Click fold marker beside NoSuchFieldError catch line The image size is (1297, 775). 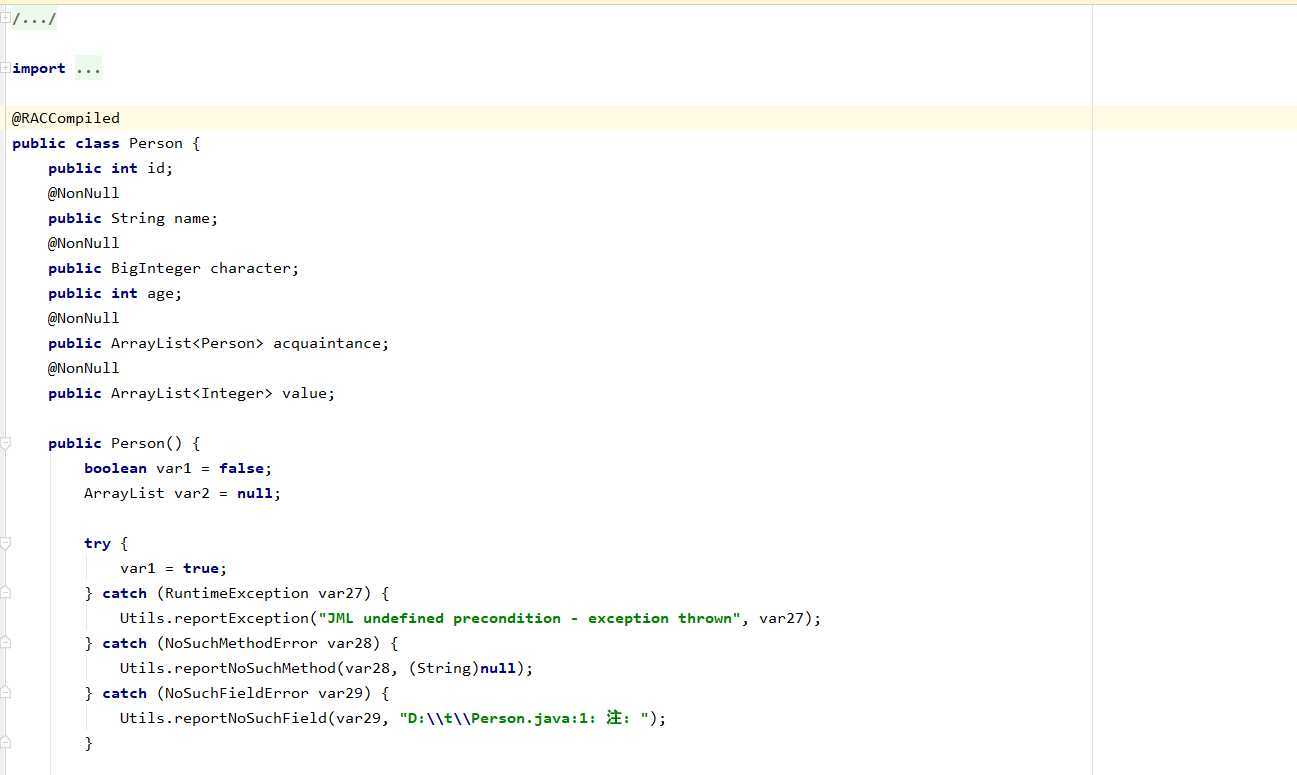pos(5,693)
